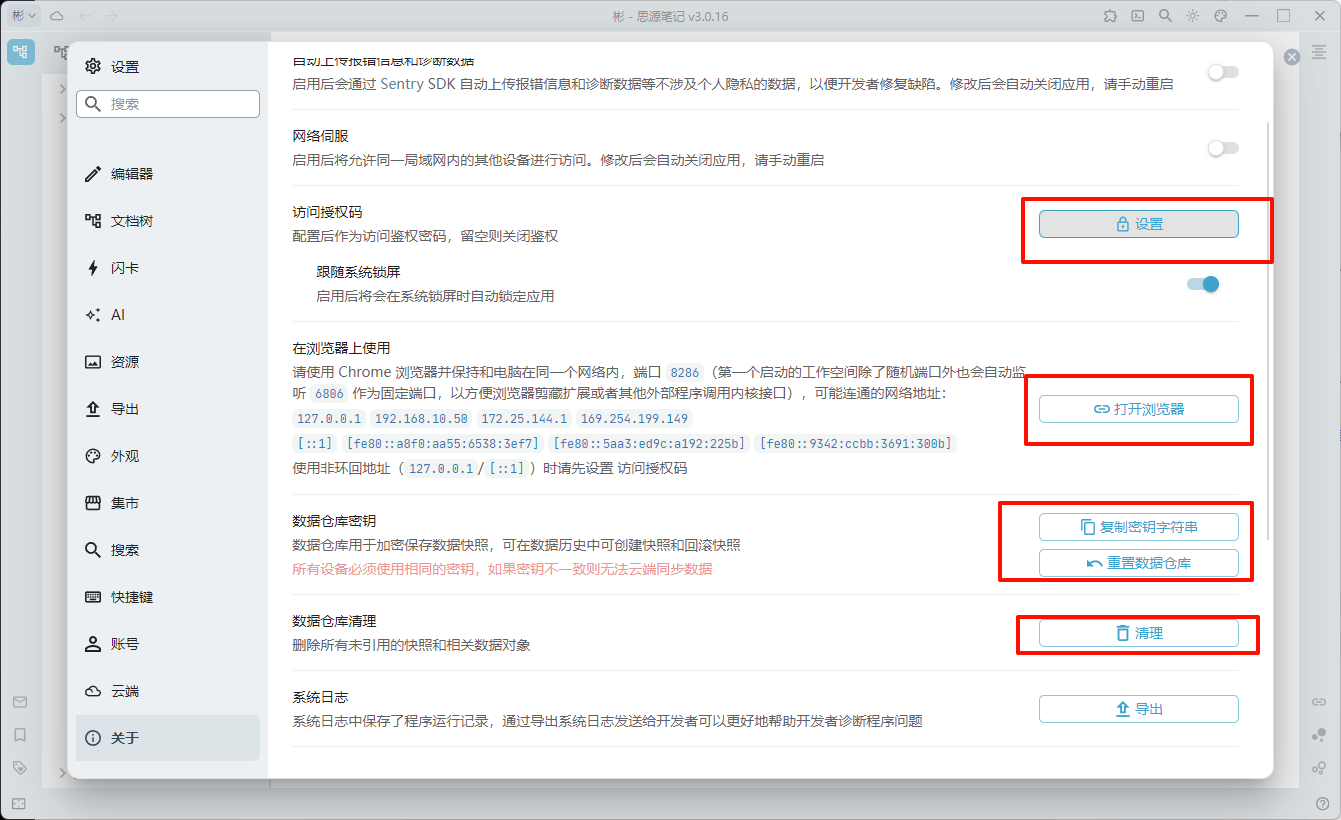Screen dimensions: 1341x820
Task: Click the 系统日志 heading
Action: coord(320,697)
